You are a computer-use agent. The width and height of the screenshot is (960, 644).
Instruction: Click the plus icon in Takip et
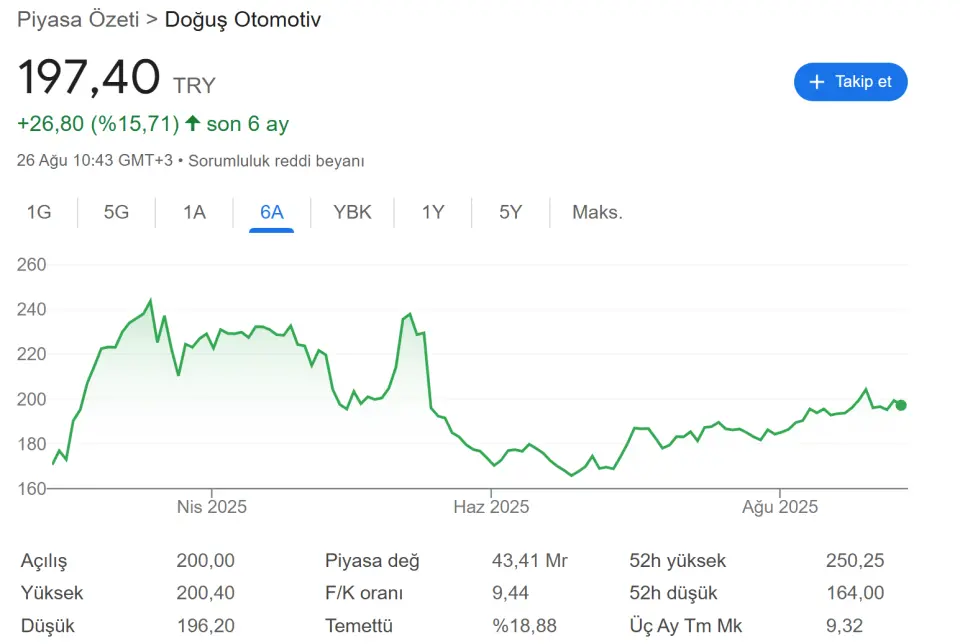[817, 82]
